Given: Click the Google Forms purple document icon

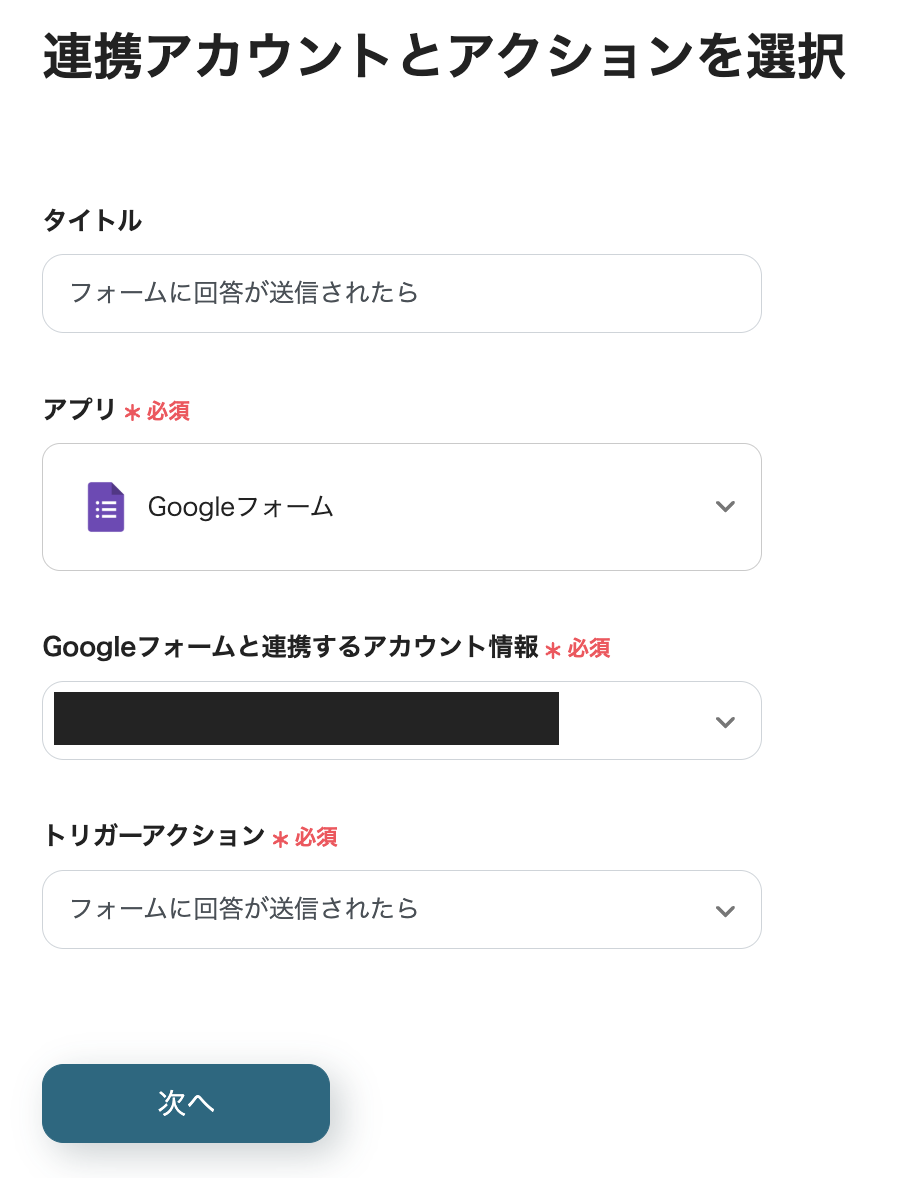Looking at the screenshot, I should click(x=106, y=507).
